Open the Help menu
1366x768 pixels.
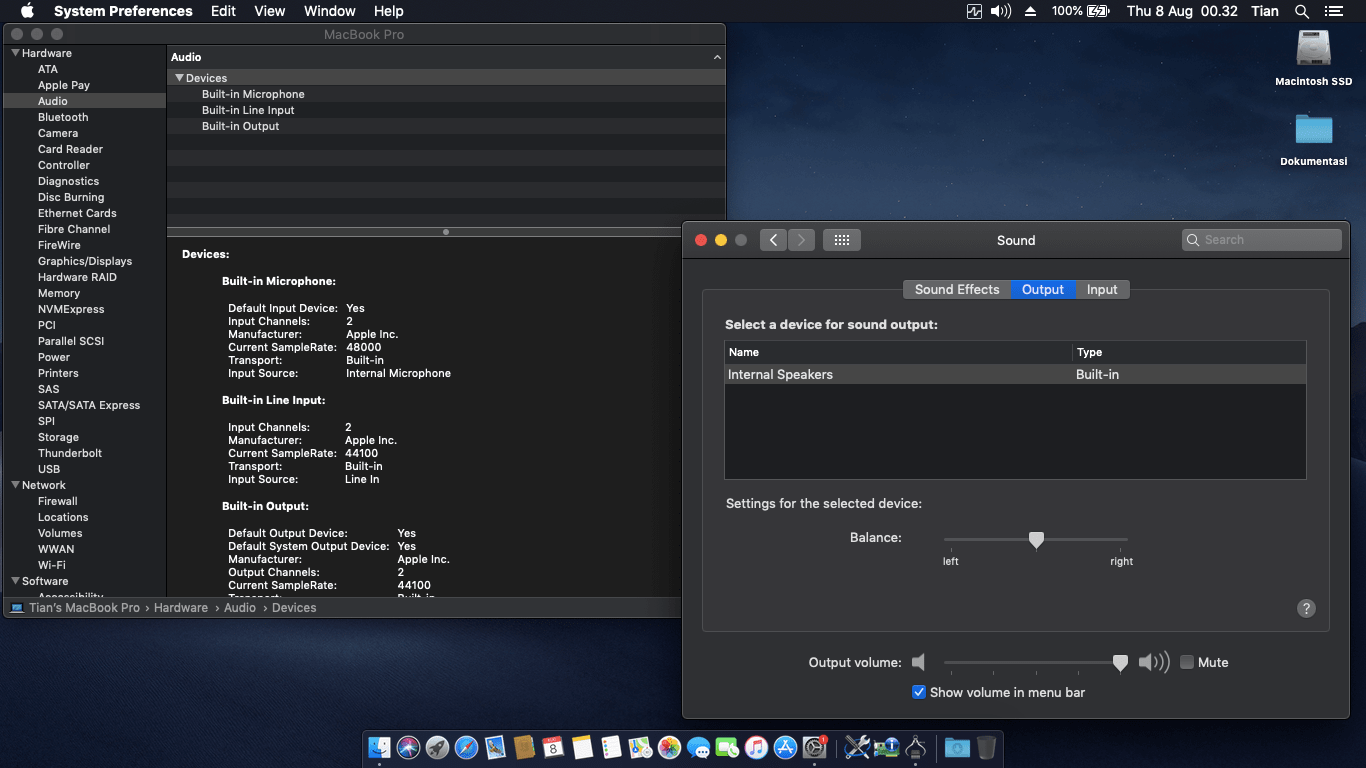(389, 11)
